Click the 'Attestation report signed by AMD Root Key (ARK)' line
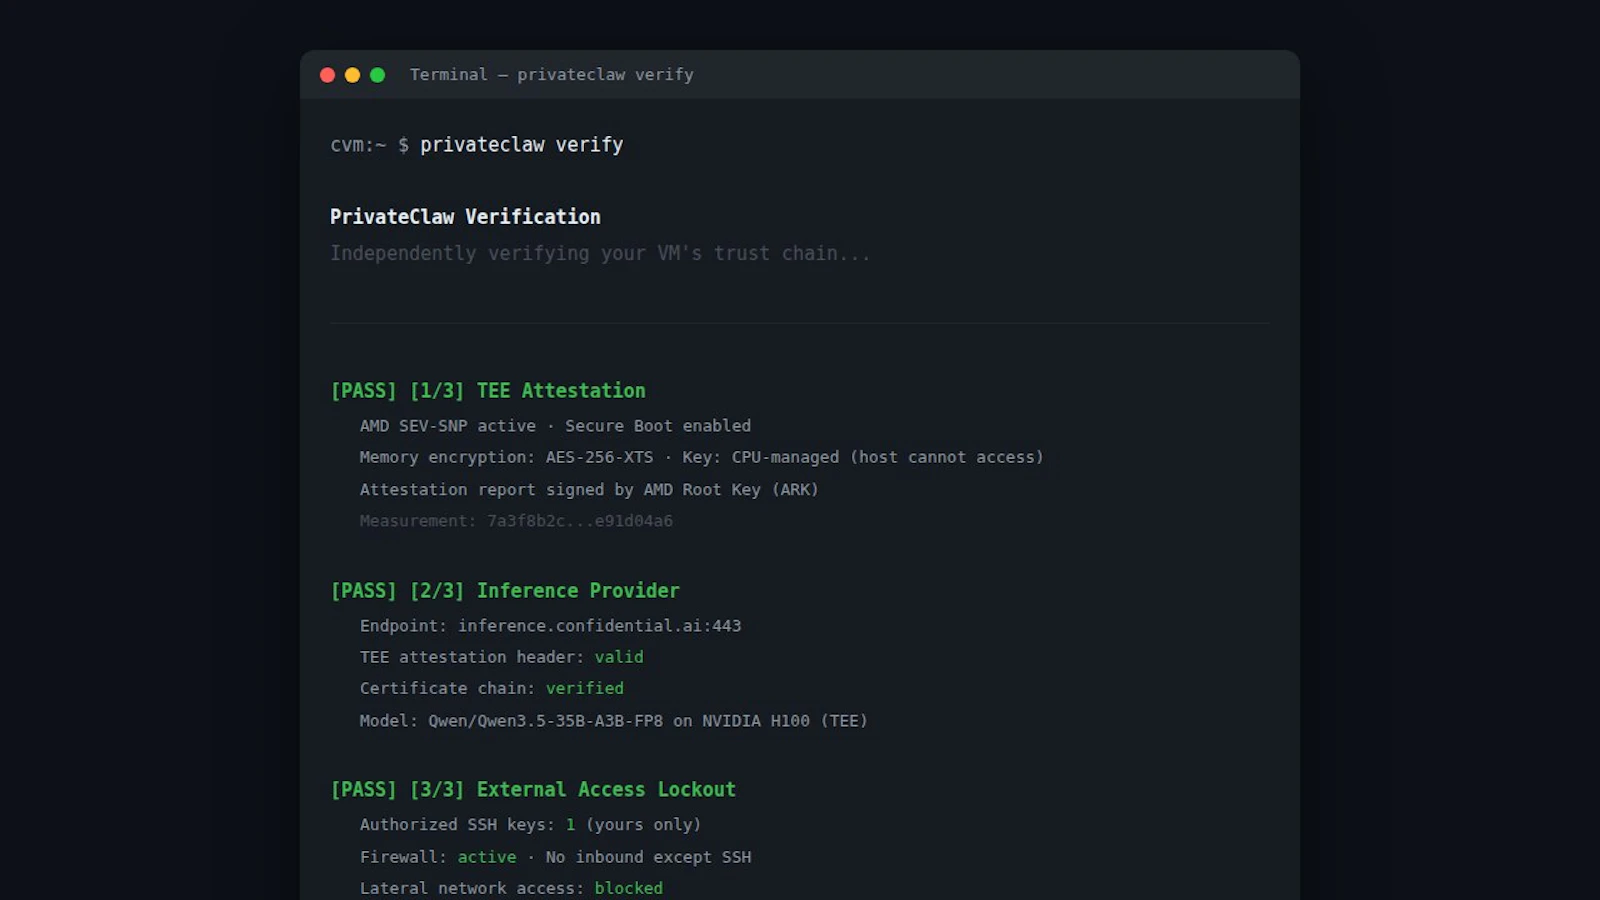Screen dimensions: 1600x900 (589, 489)
